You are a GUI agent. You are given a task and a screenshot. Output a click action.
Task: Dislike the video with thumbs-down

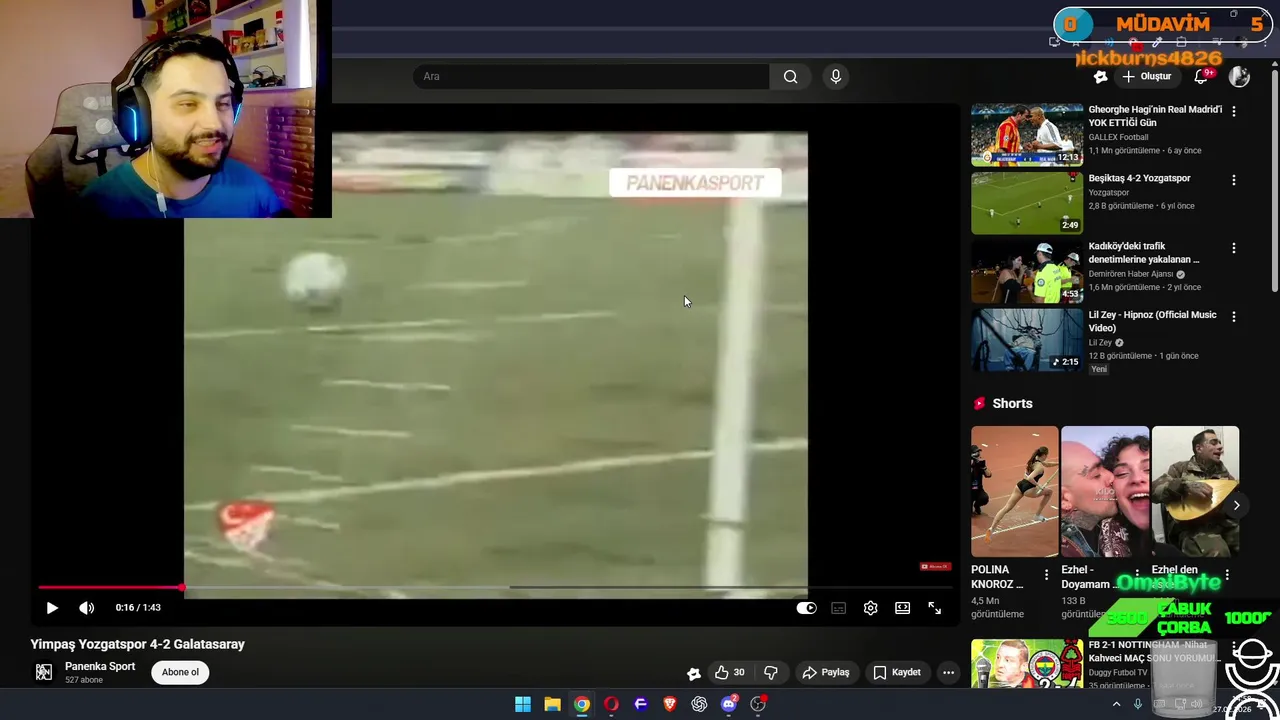pos(771,673)
